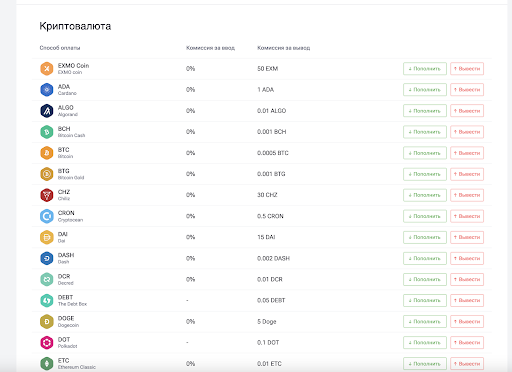The height and width of the screenshot is (372, 512).
Task: Select the Dash blue coin icon
Action: [x=47, y=258]
